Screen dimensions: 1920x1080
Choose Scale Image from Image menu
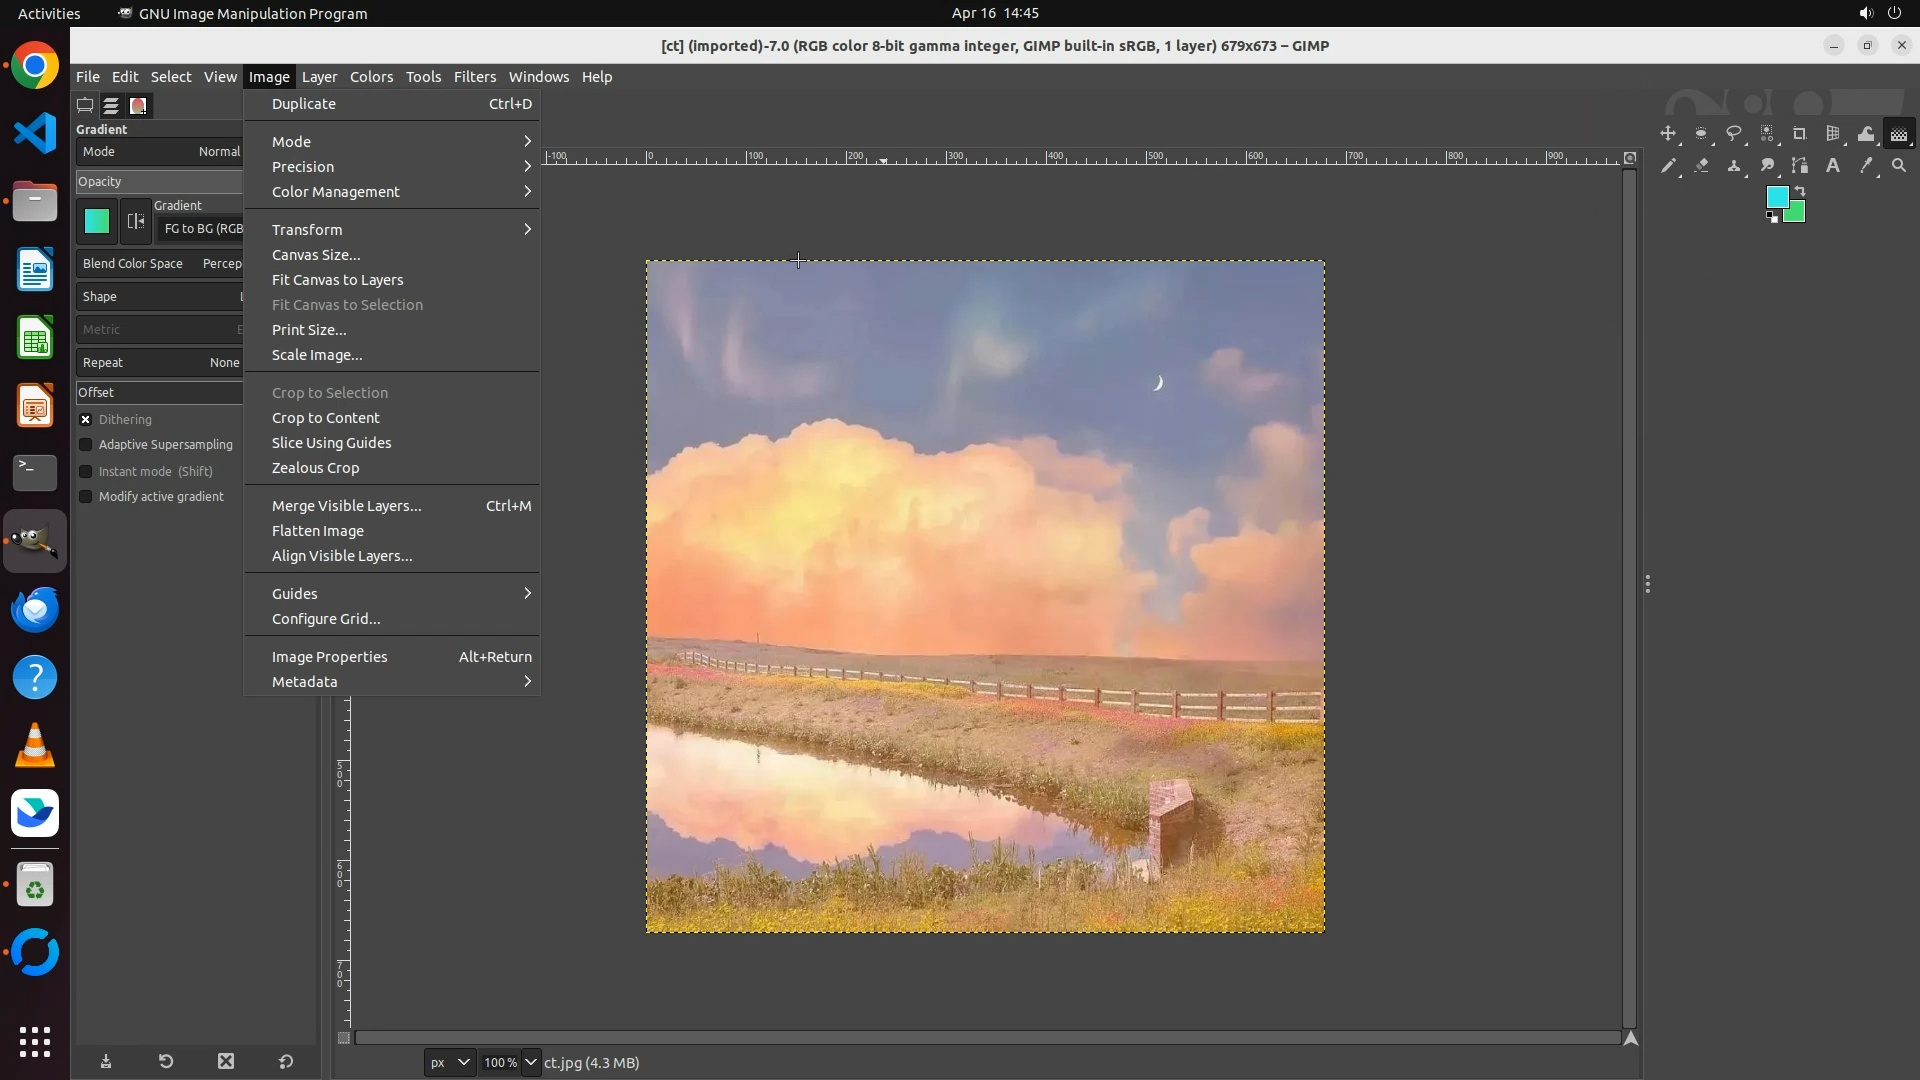pos(317,355)
